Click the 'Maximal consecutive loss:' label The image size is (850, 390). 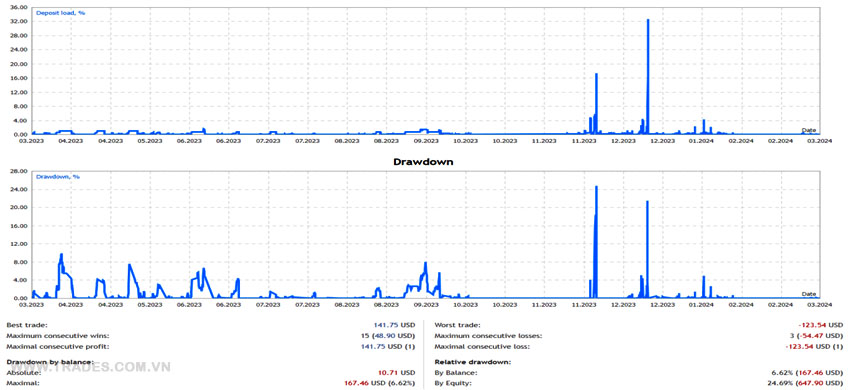482,346
